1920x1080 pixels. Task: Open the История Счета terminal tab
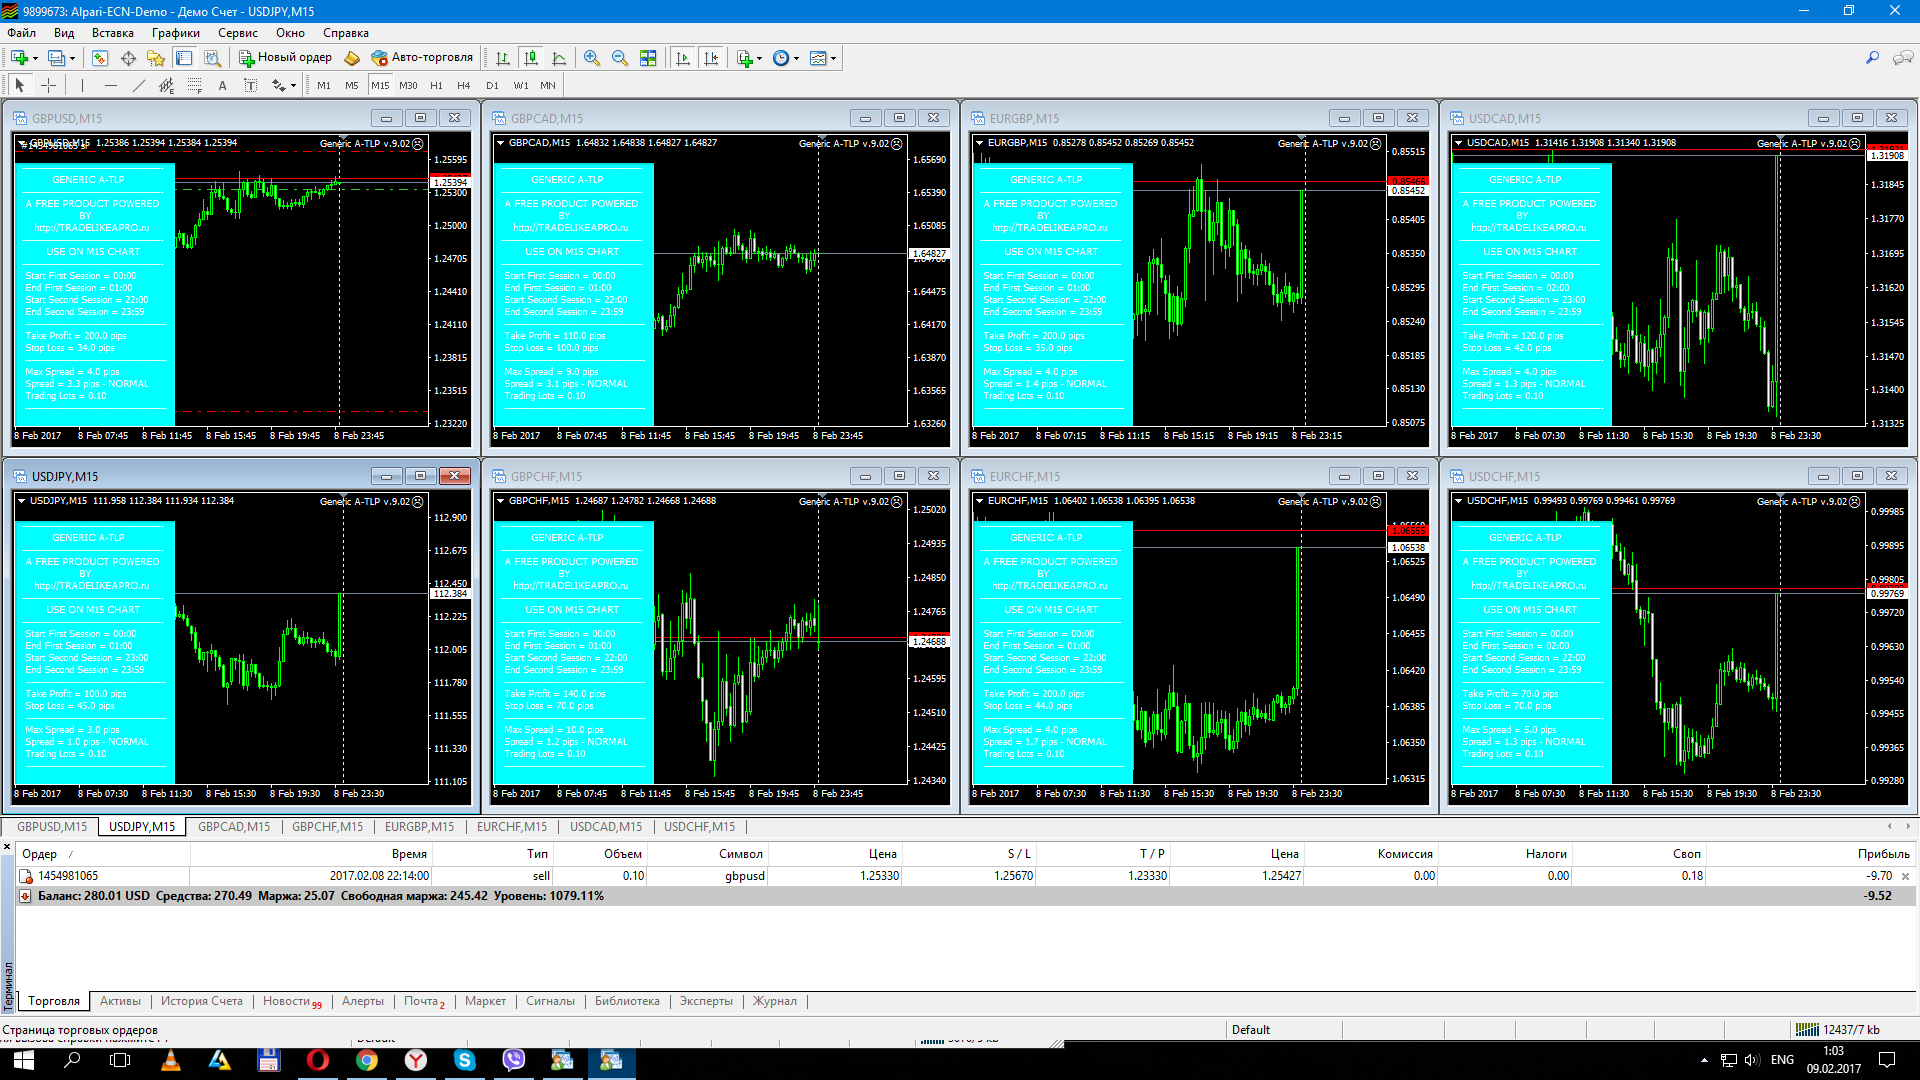coord(202,1001)
